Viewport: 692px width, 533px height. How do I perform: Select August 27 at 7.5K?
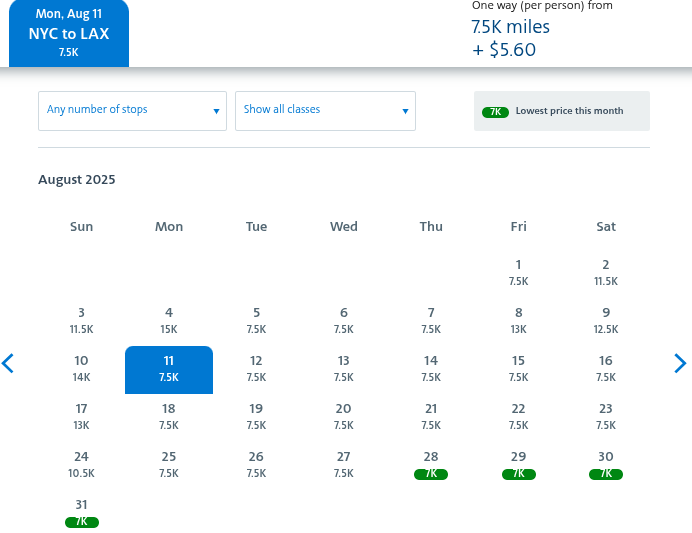343,466
